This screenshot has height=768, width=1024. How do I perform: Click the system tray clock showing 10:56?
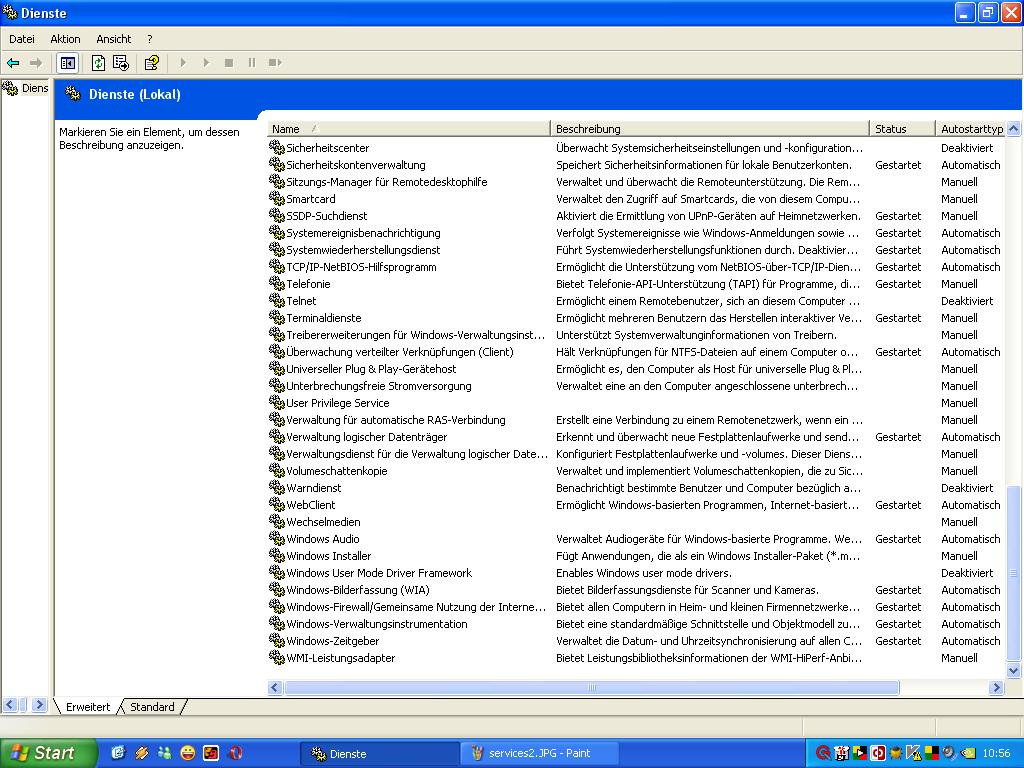(996, 753)
